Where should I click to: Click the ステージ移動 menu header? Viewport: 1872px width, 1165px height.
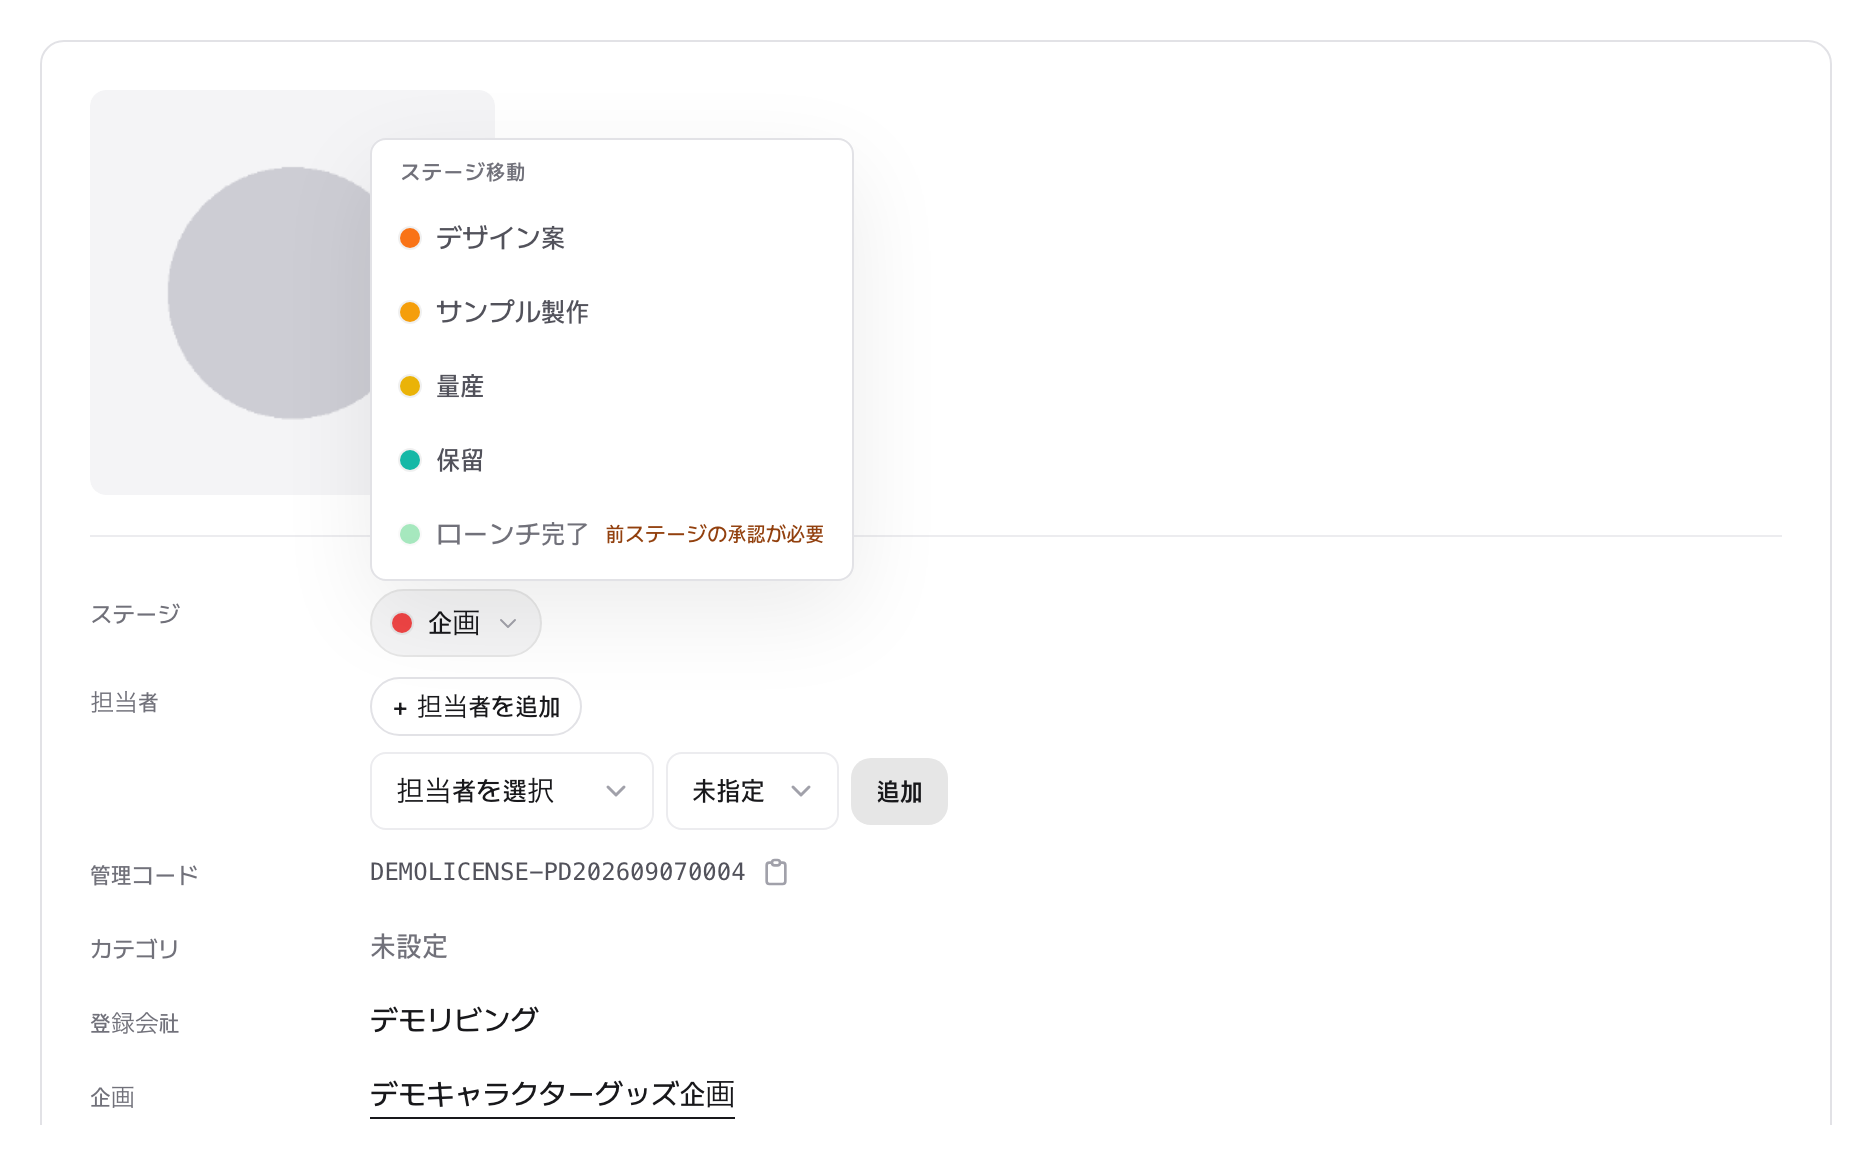point(463,172)
